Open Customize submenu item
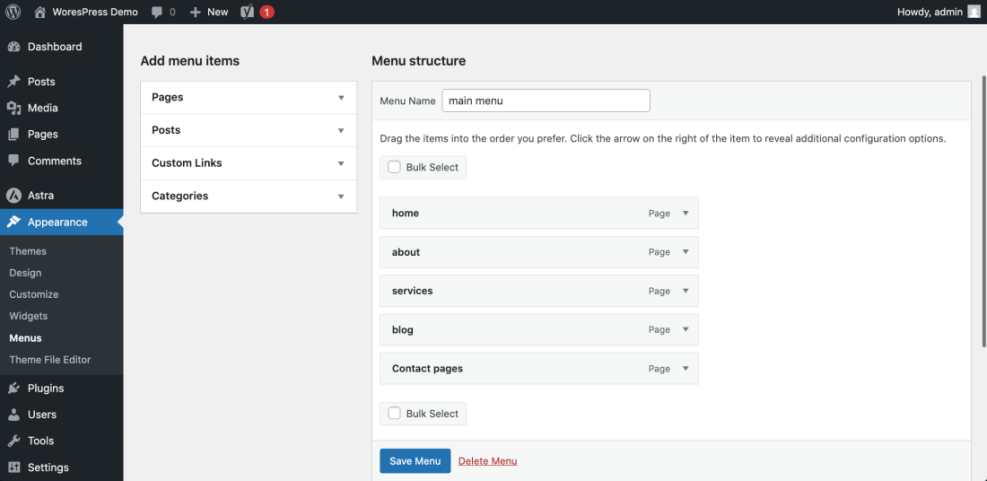The width and height of the screenshot is (987, 481). pos(34,295)
